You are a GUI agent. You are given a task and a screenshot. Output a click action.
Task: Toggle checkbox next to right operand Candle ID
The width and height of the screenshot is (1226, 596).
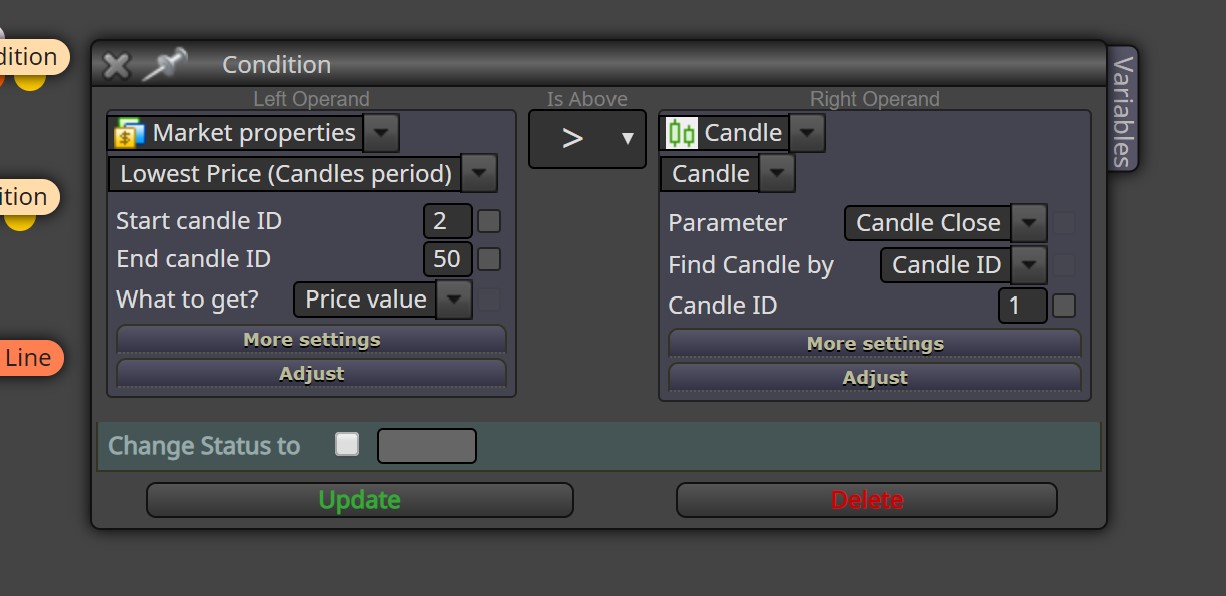[1065, 305]
